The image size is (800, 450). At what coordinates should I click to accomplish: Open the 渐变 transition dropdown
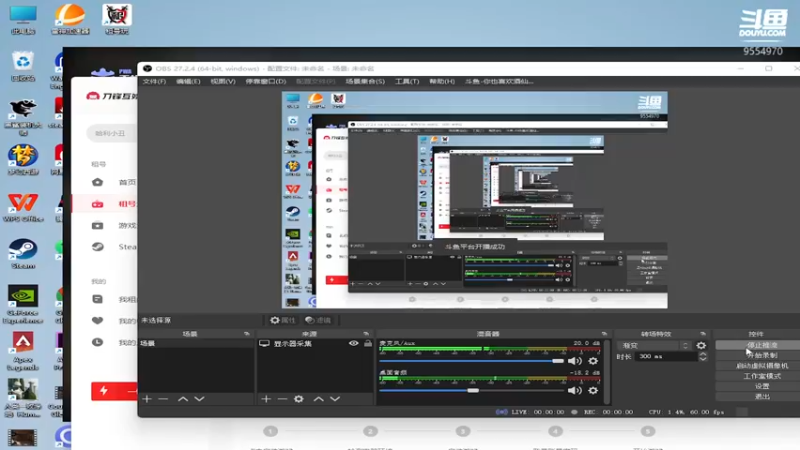pos(654,345)
